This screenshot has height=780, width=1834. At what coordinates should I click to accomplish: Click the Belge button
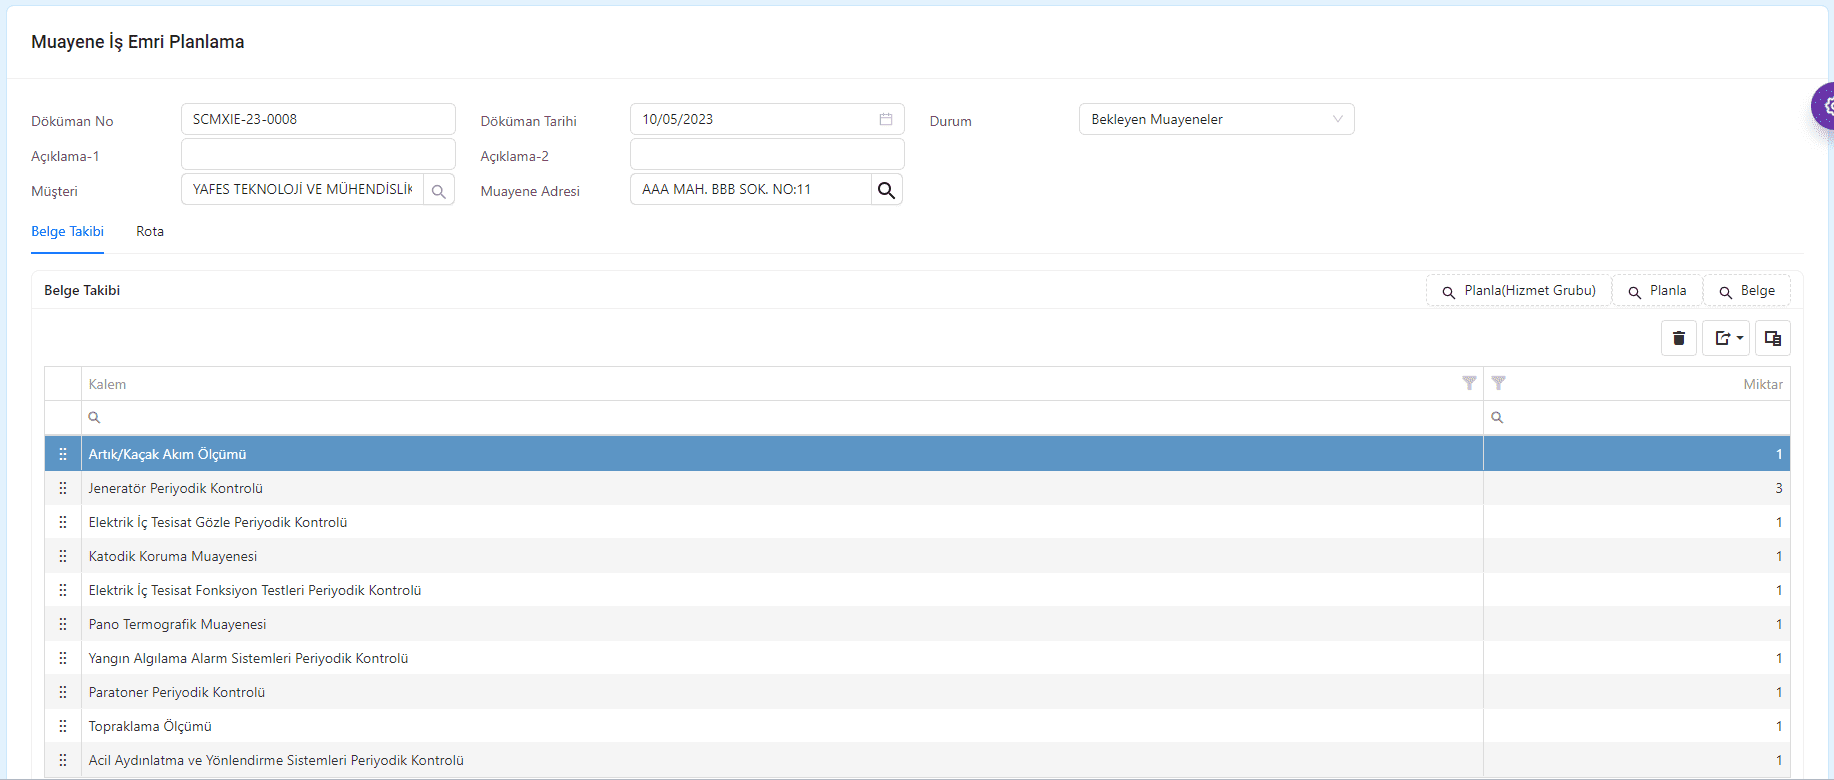coord(1747,291)
